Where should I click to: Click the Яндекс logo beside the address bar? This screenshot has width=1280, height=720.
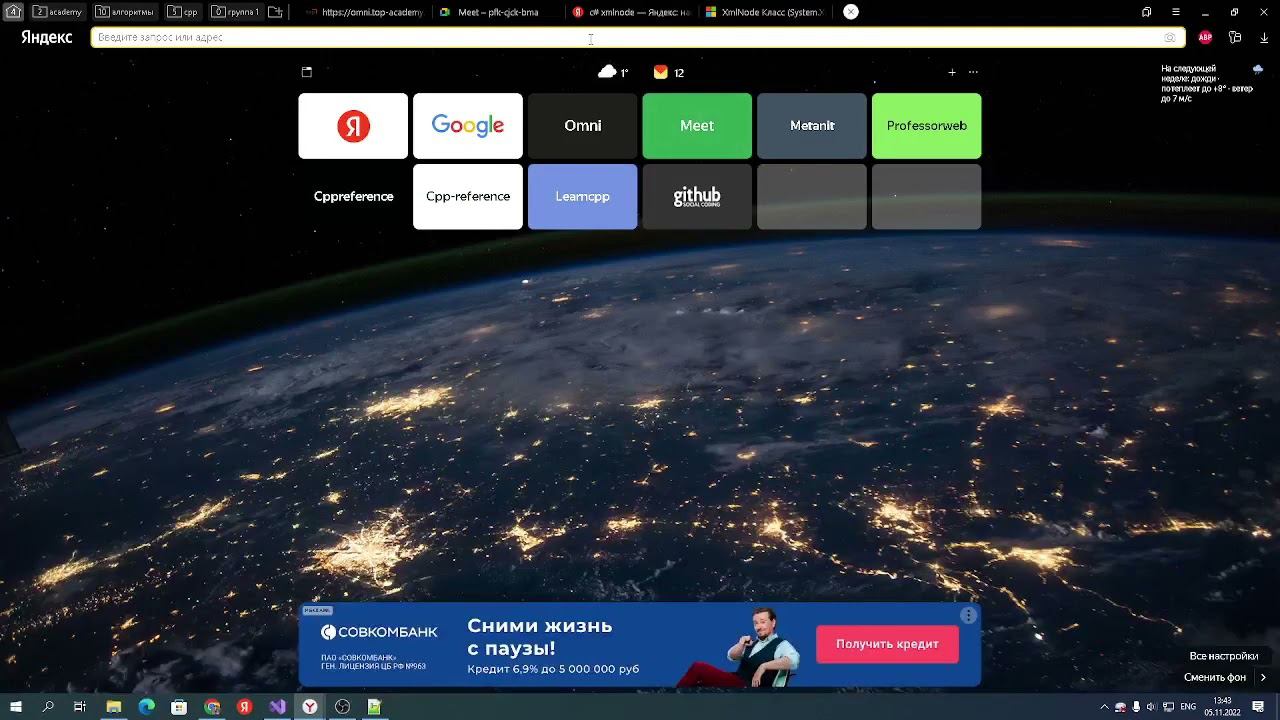point(47,37)
